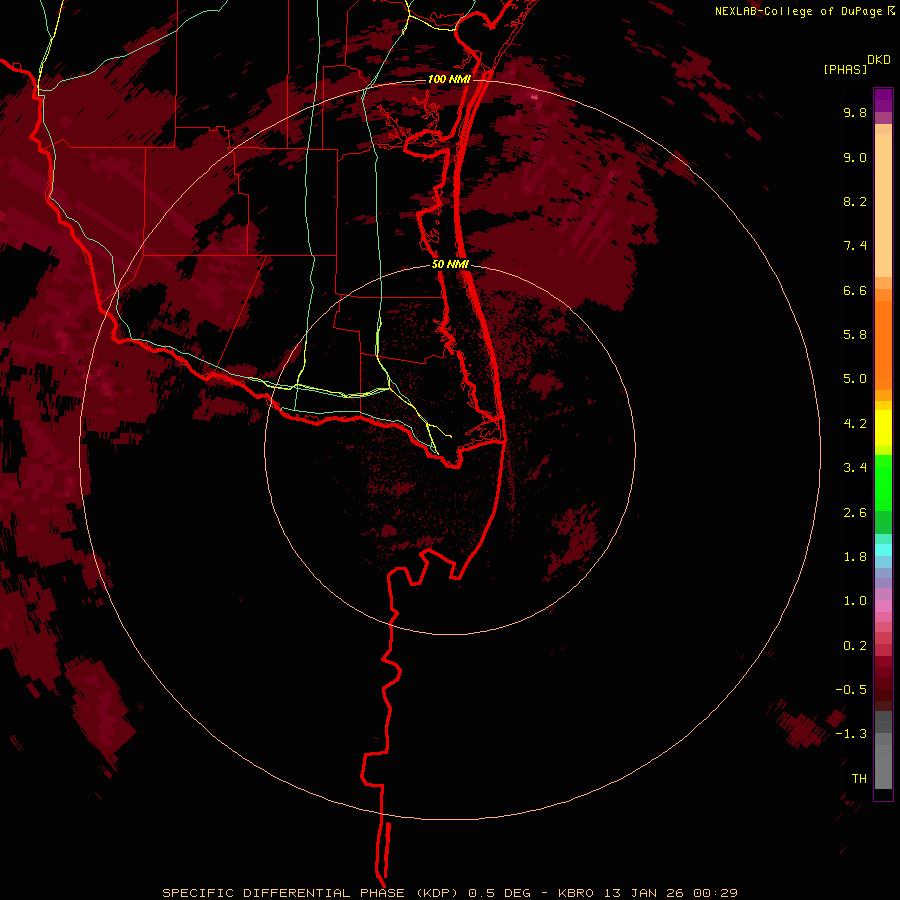Click the 100 NMI range ring label
This screenshot has width=900, height=900.
click(x=449, y=79)
